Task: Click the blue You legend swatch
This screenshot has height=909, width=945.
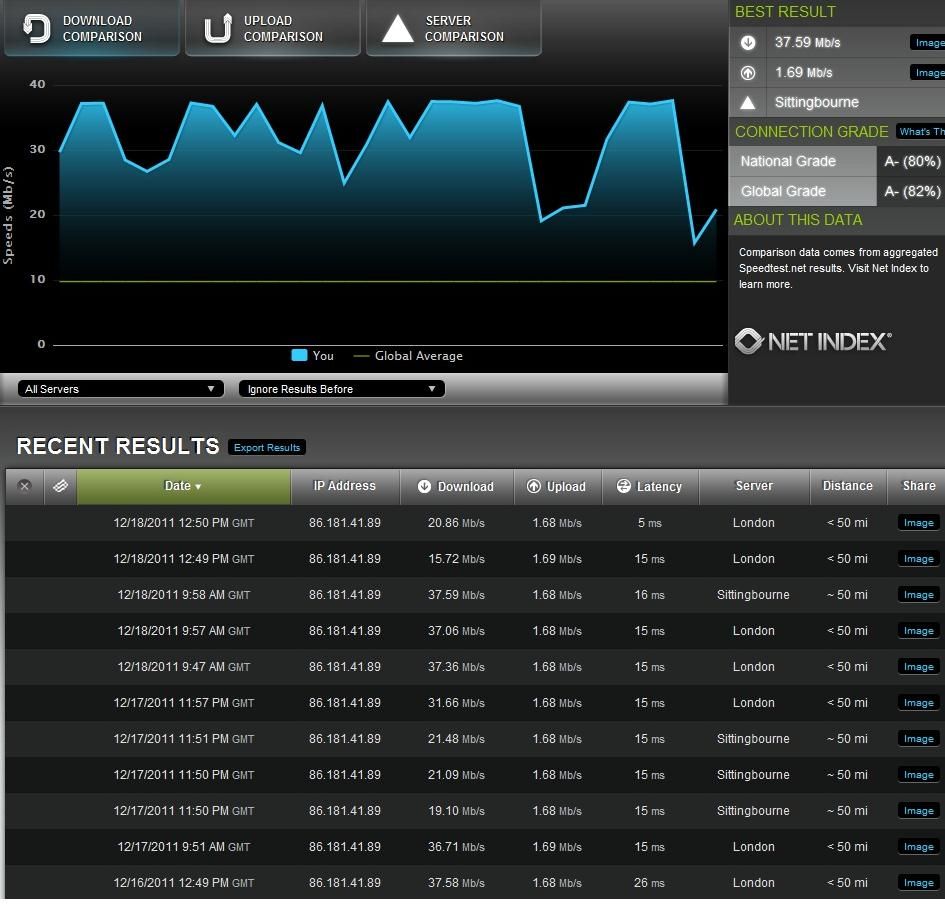Action: [x=299, y=356]
